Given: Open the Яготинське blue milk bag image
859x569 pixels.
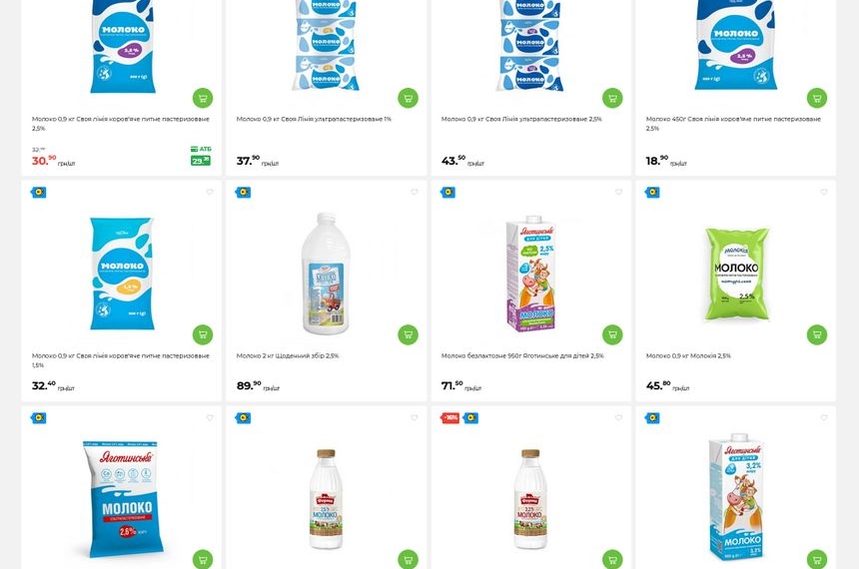Looking at the screenshot, I should (122, 498).
